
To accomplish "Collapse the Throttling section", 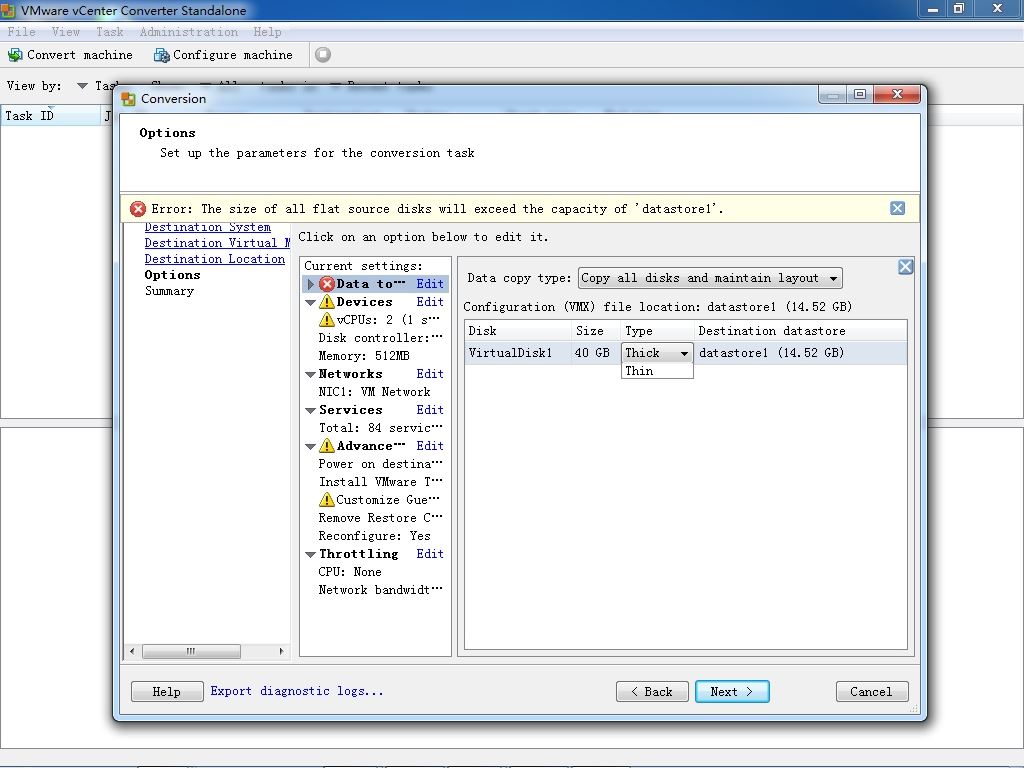I will coord(311,554).
